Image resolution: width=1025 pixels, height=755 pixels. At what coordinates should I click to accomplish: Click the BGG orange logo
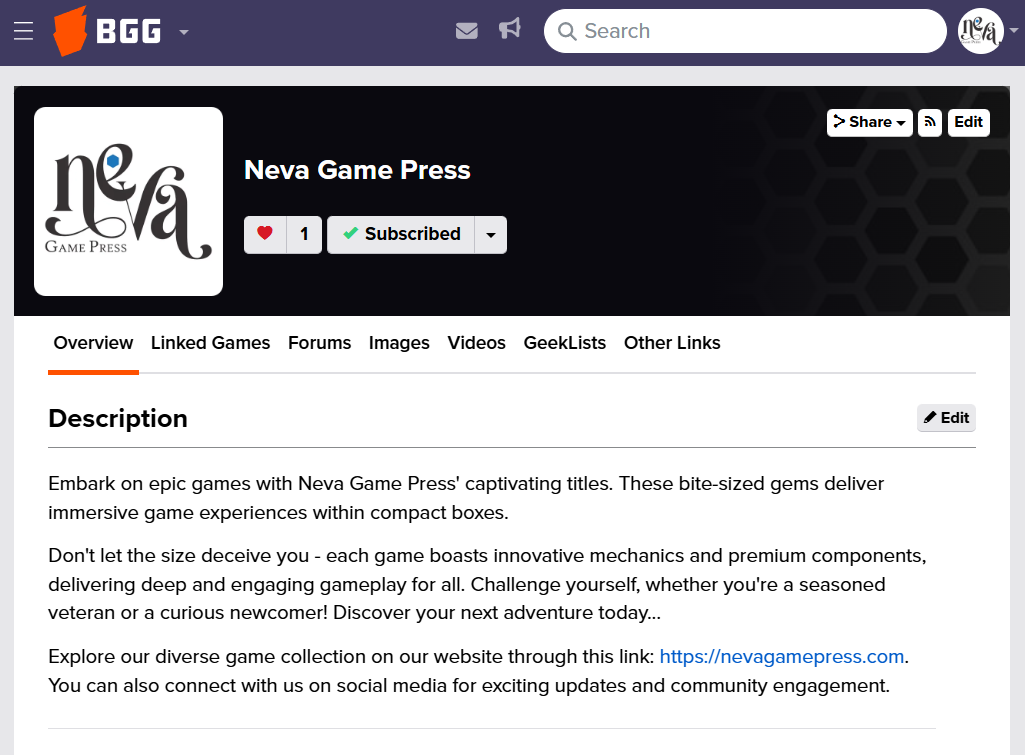tap(69, 32)
